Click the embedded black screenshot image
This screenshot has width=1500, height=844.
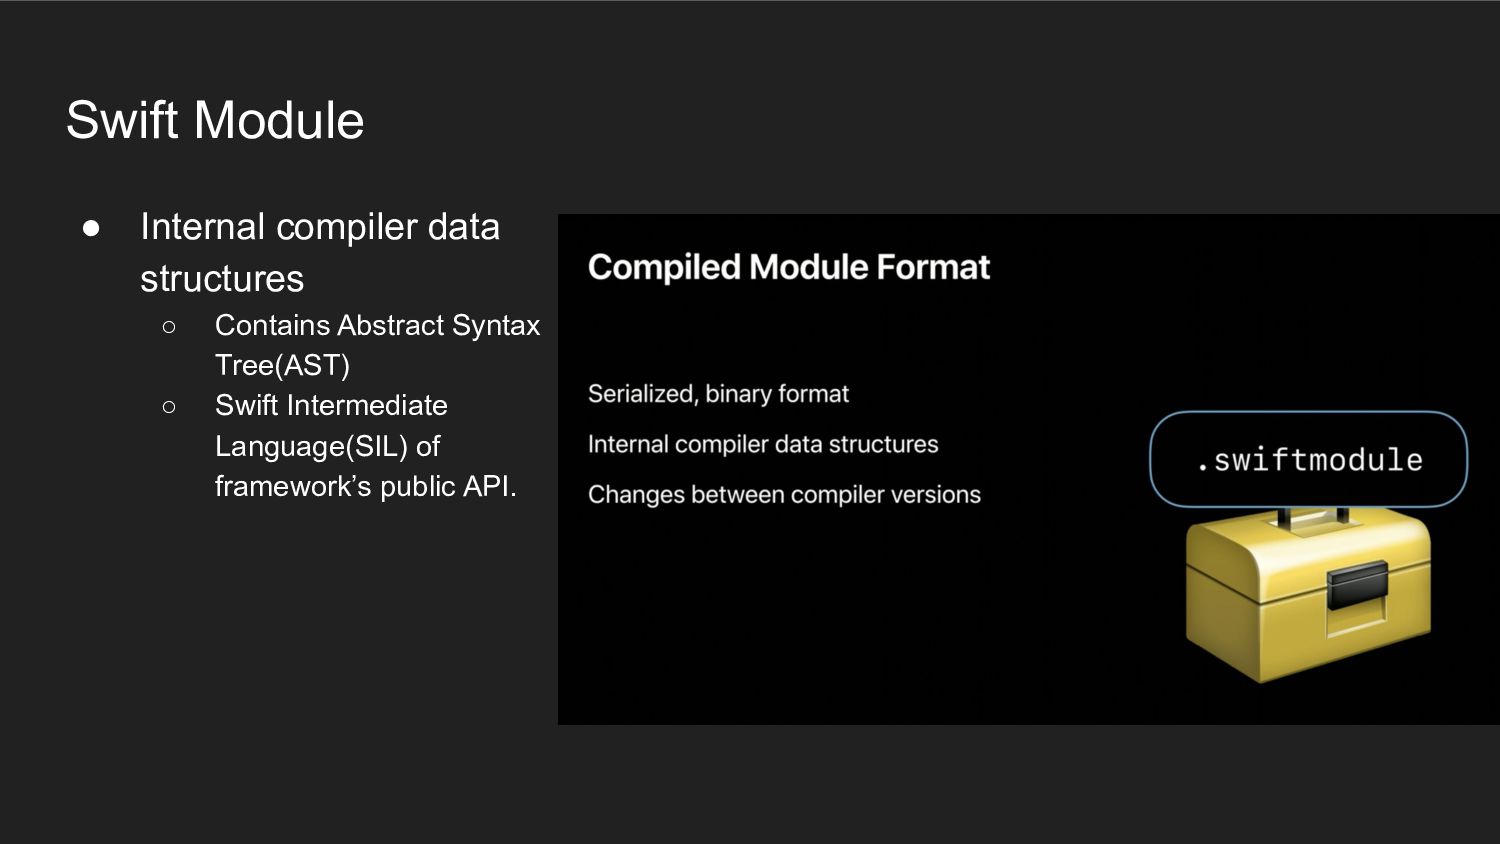(1028, 469)
